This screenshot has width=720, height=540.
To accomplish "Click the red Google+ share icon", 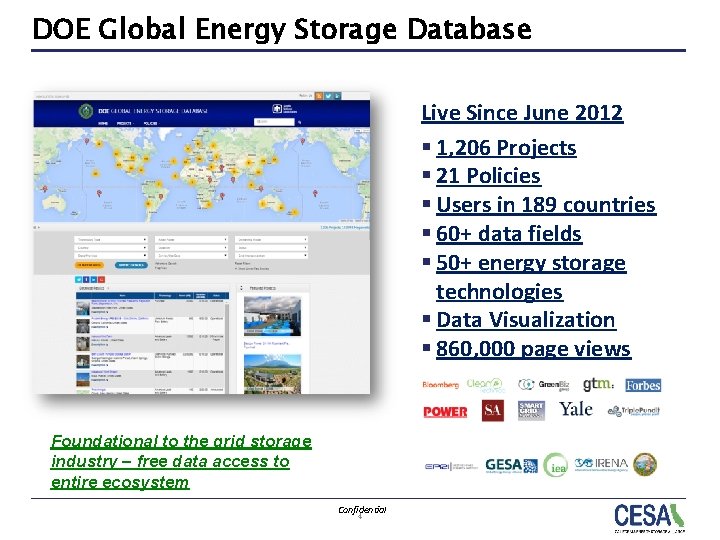I will click(101, 279).
